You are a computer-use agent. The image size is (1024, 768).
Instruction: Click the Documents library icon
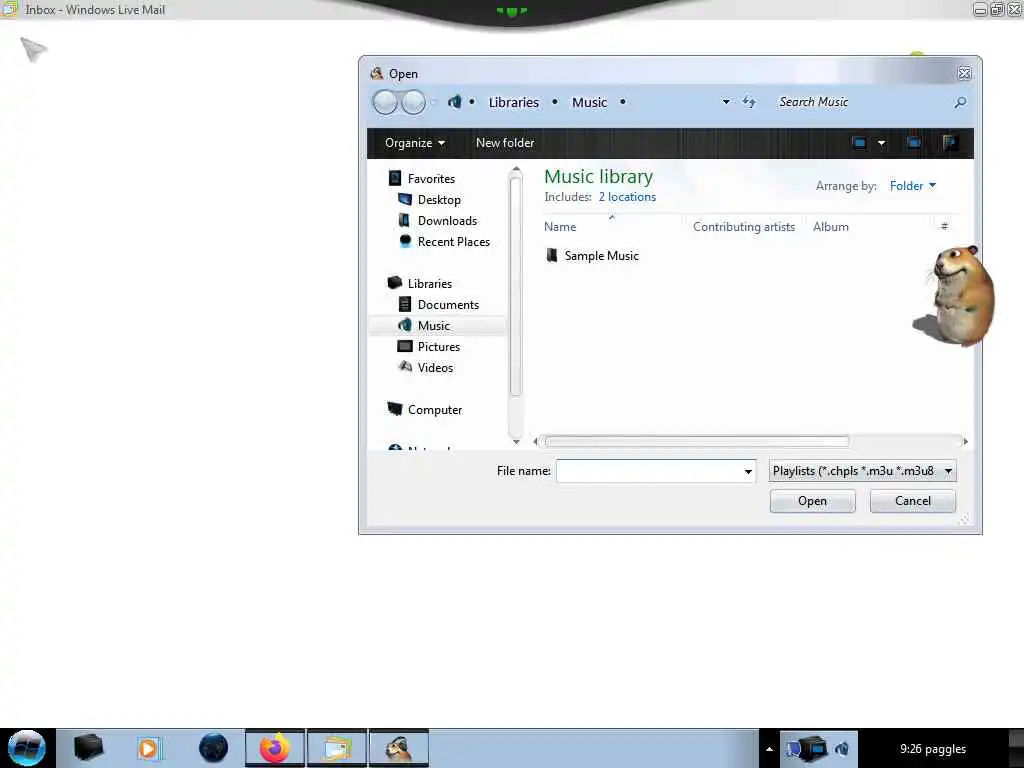pos(405,304)
